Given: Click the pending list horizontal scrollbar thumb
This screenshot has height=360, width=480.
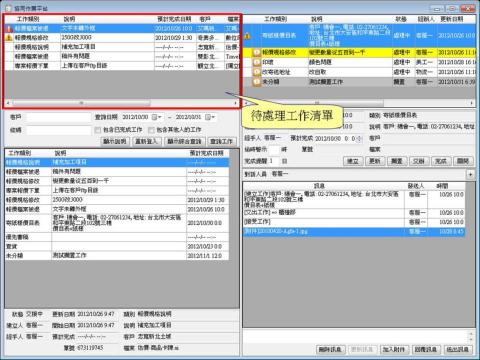Looking at the screenshot, I should point(81,103).
